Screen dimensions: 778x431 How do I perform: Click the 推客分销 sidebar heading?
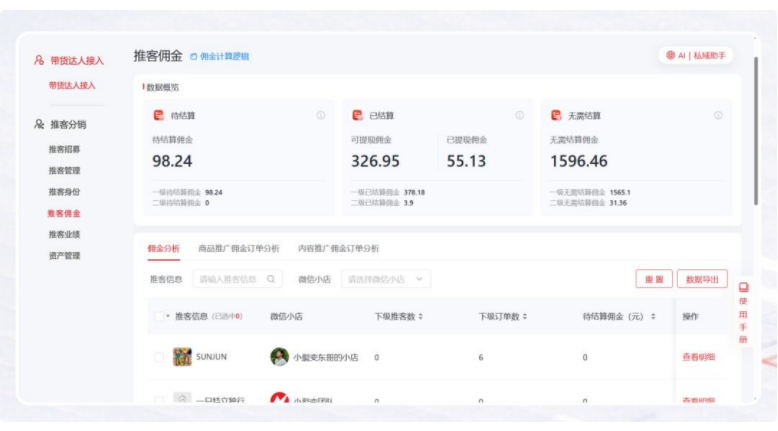tap(68, 124)
